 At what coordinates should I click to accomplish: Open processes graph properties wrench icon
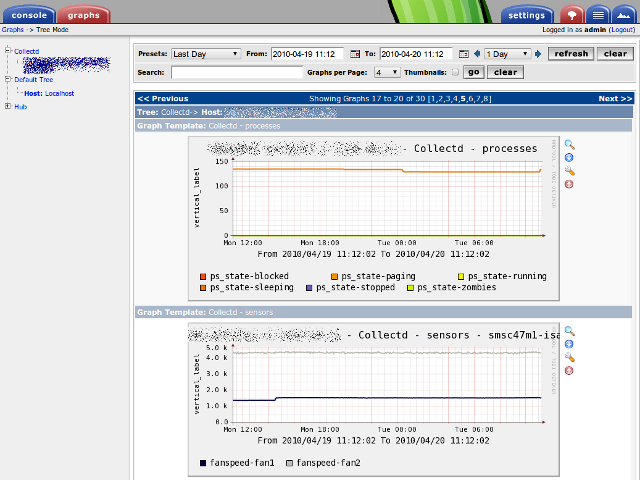(x=569, y=171)
